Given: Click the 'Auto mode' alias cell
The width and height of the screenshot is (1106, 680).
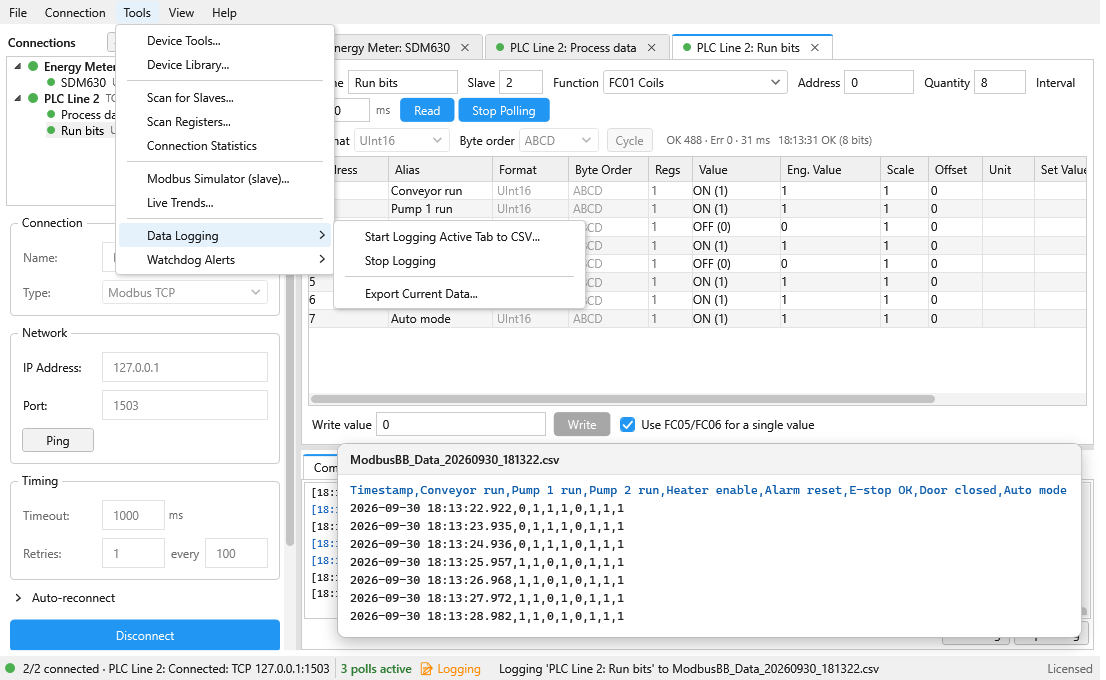Looking at the screenshot, I should [440, 319].
